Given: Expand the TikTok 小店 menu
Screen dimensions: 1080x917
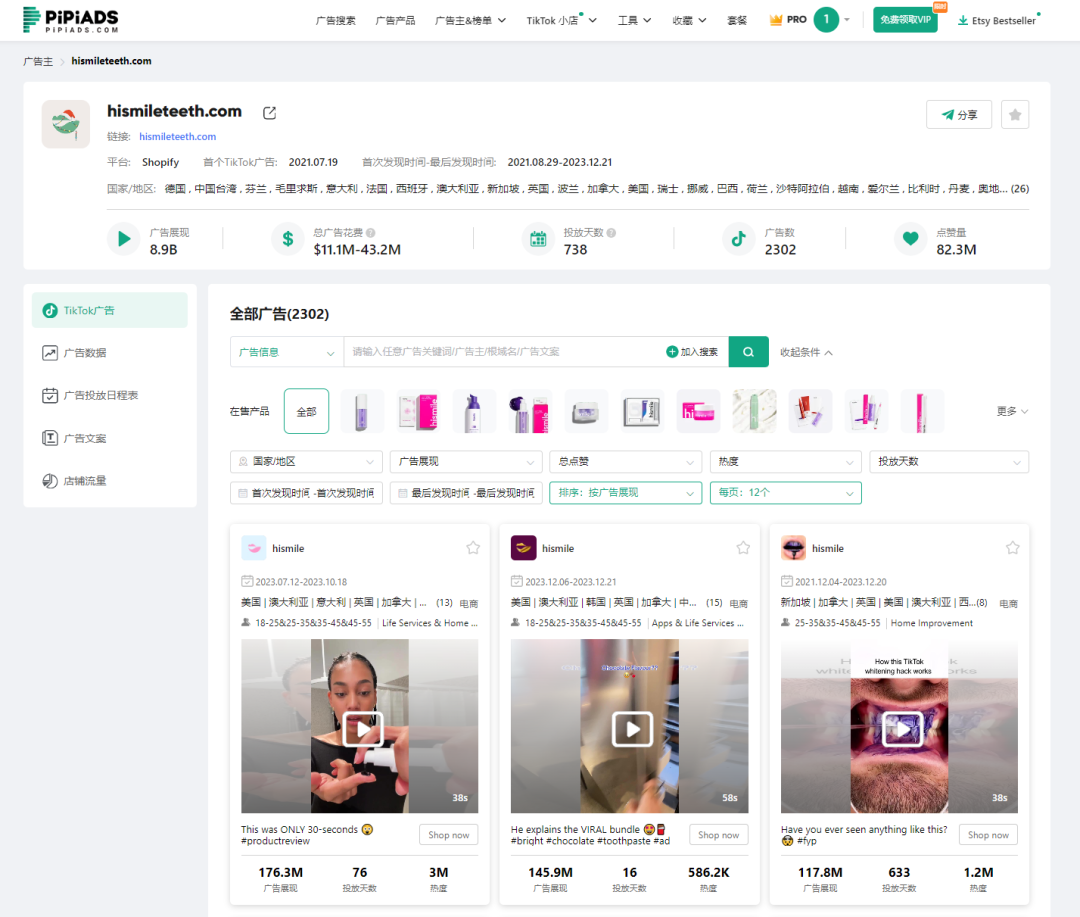Looking at the screenshot, I should pyautogui.click(x=561, y=21).
